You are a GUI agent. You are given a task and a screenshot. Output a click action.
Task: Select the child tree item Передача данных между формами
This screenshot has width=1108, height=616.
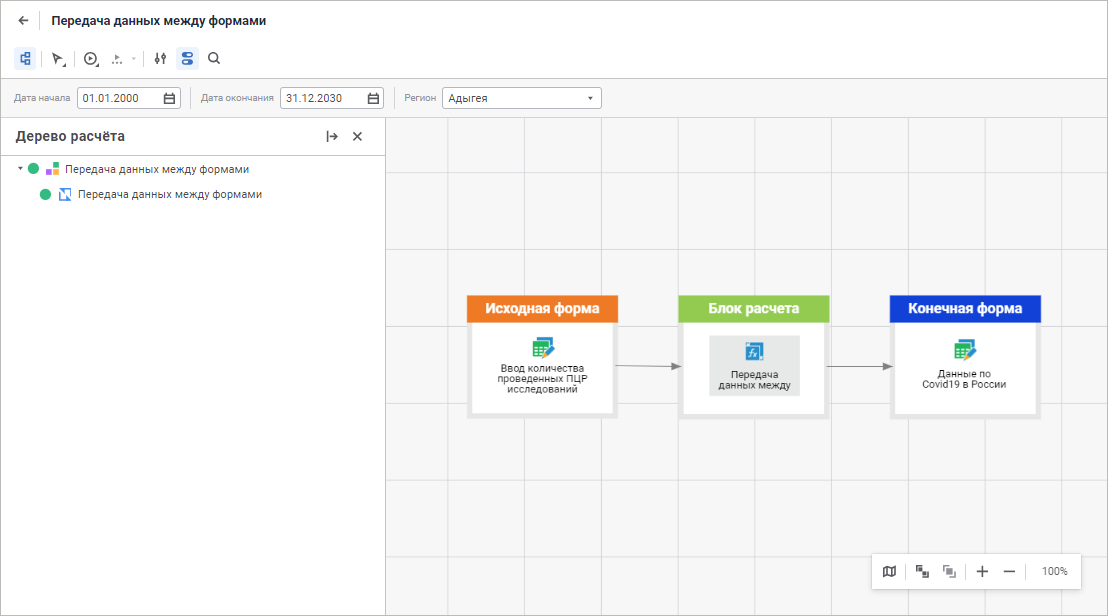[x=169, y=194]
